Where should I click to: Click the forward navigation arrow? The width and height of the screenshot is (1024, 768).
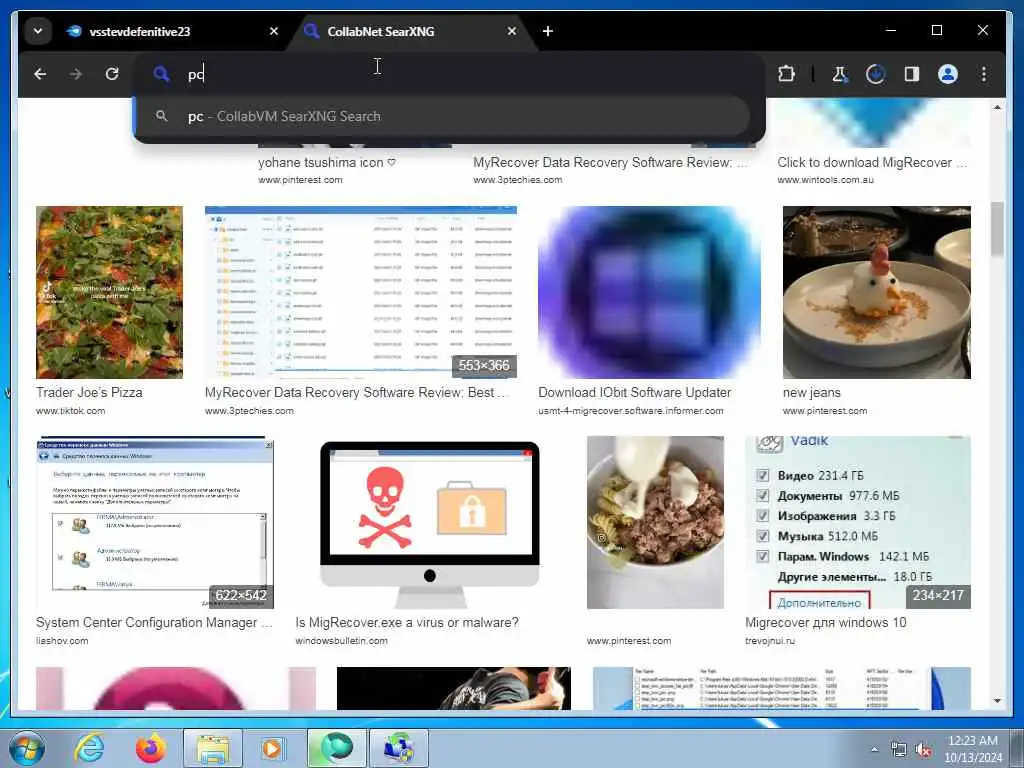tap(76, 74)
